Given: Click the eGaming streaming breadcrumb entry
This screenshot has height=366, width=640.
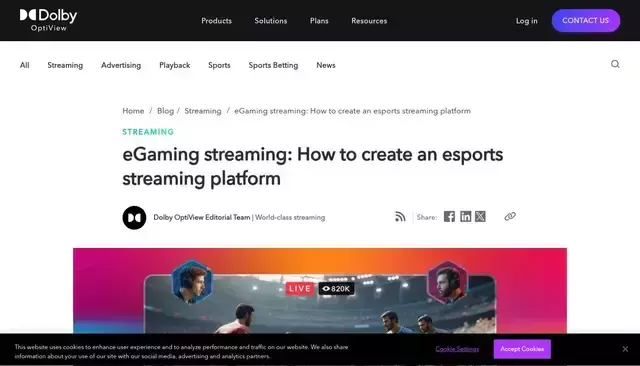Looking at the screenshot, I should [x=353, y=111].
